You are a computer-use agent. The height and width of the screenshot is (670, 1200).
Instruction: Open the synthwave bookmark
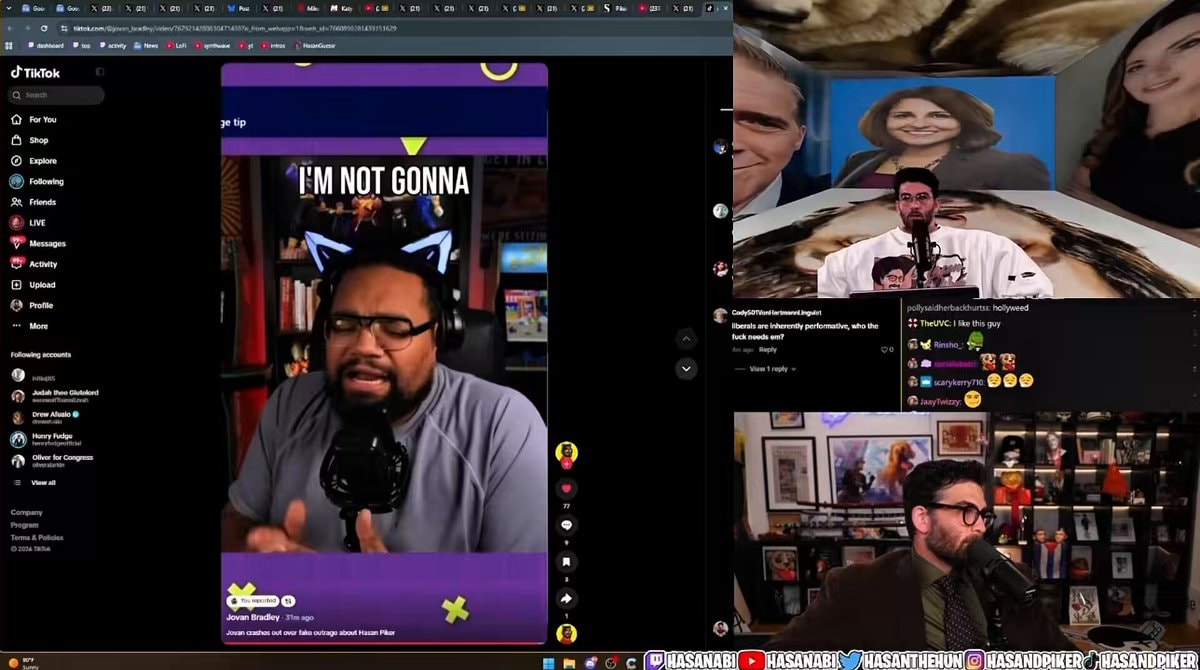coord(211,45)
